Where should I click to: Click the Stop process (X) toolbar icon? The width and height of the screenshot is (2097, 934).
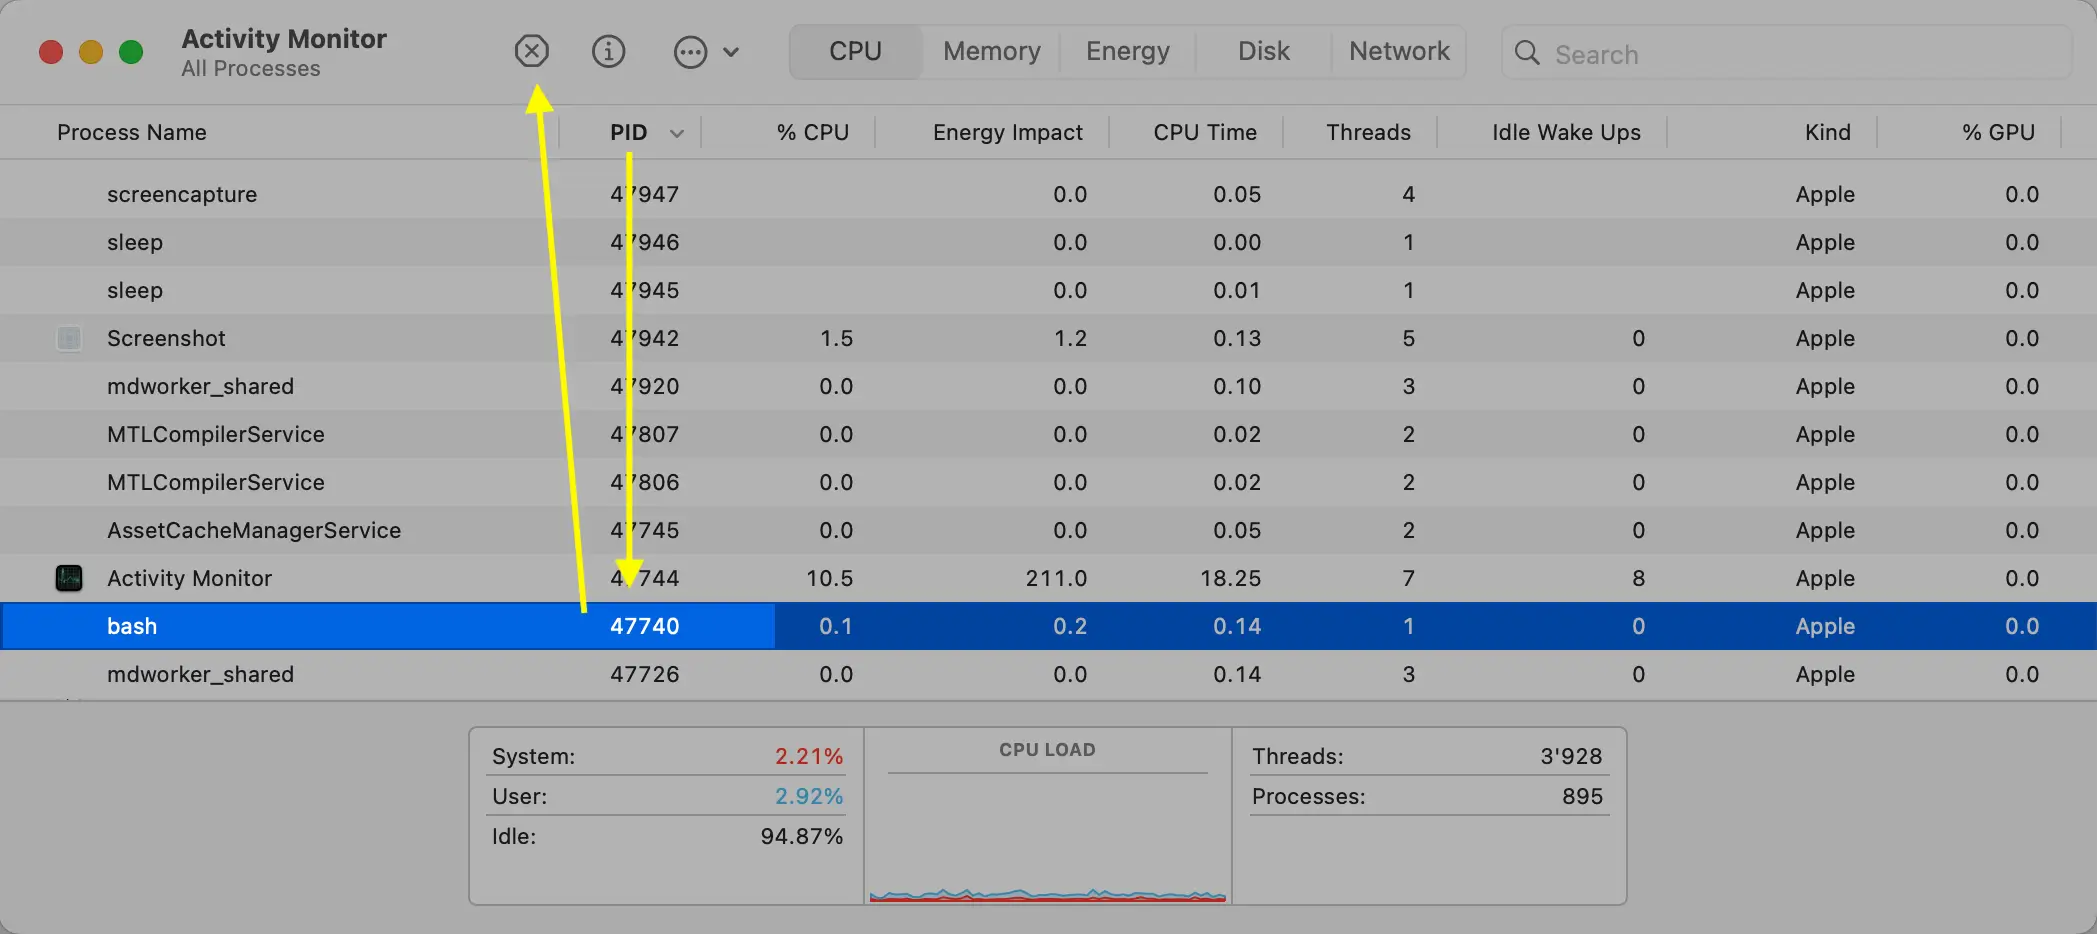pyautogui.click(x=532, y=51)
